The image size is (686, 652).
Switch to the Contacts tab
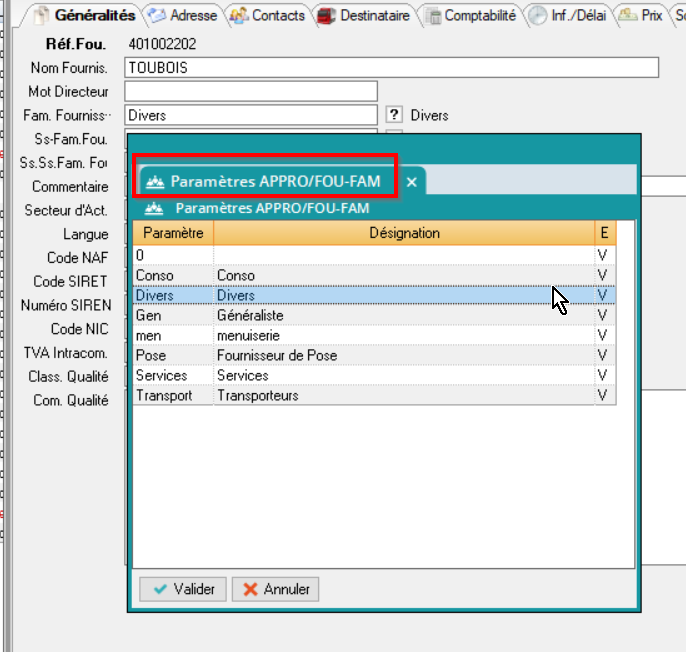click(268, 16)
